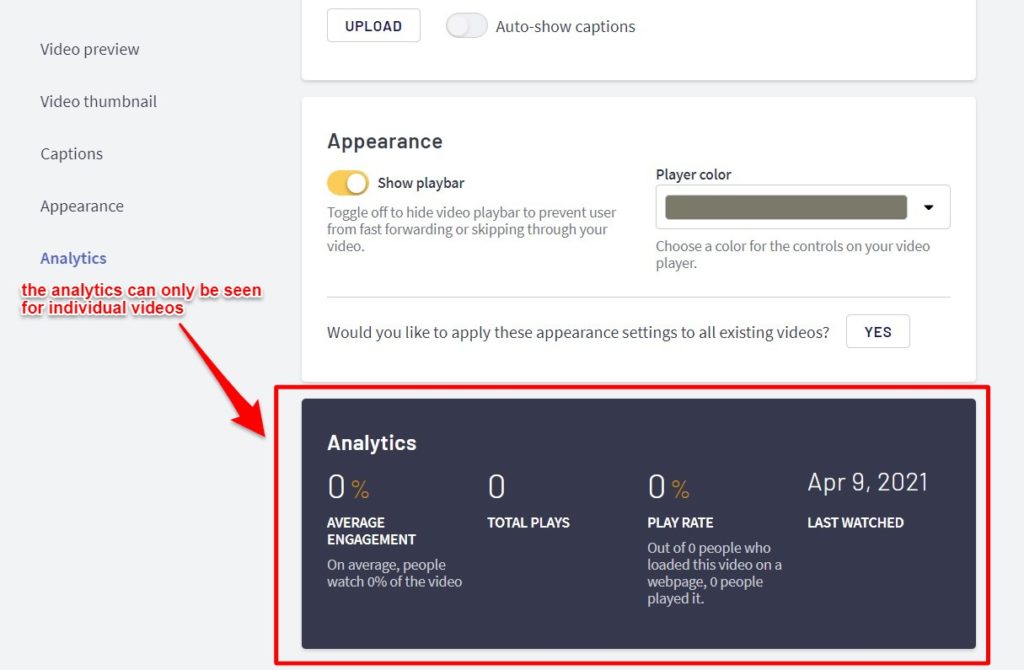Open Video preview in the sidebar
The height and width of the screenshot is (670, 1024).
[x=90, y=49]
